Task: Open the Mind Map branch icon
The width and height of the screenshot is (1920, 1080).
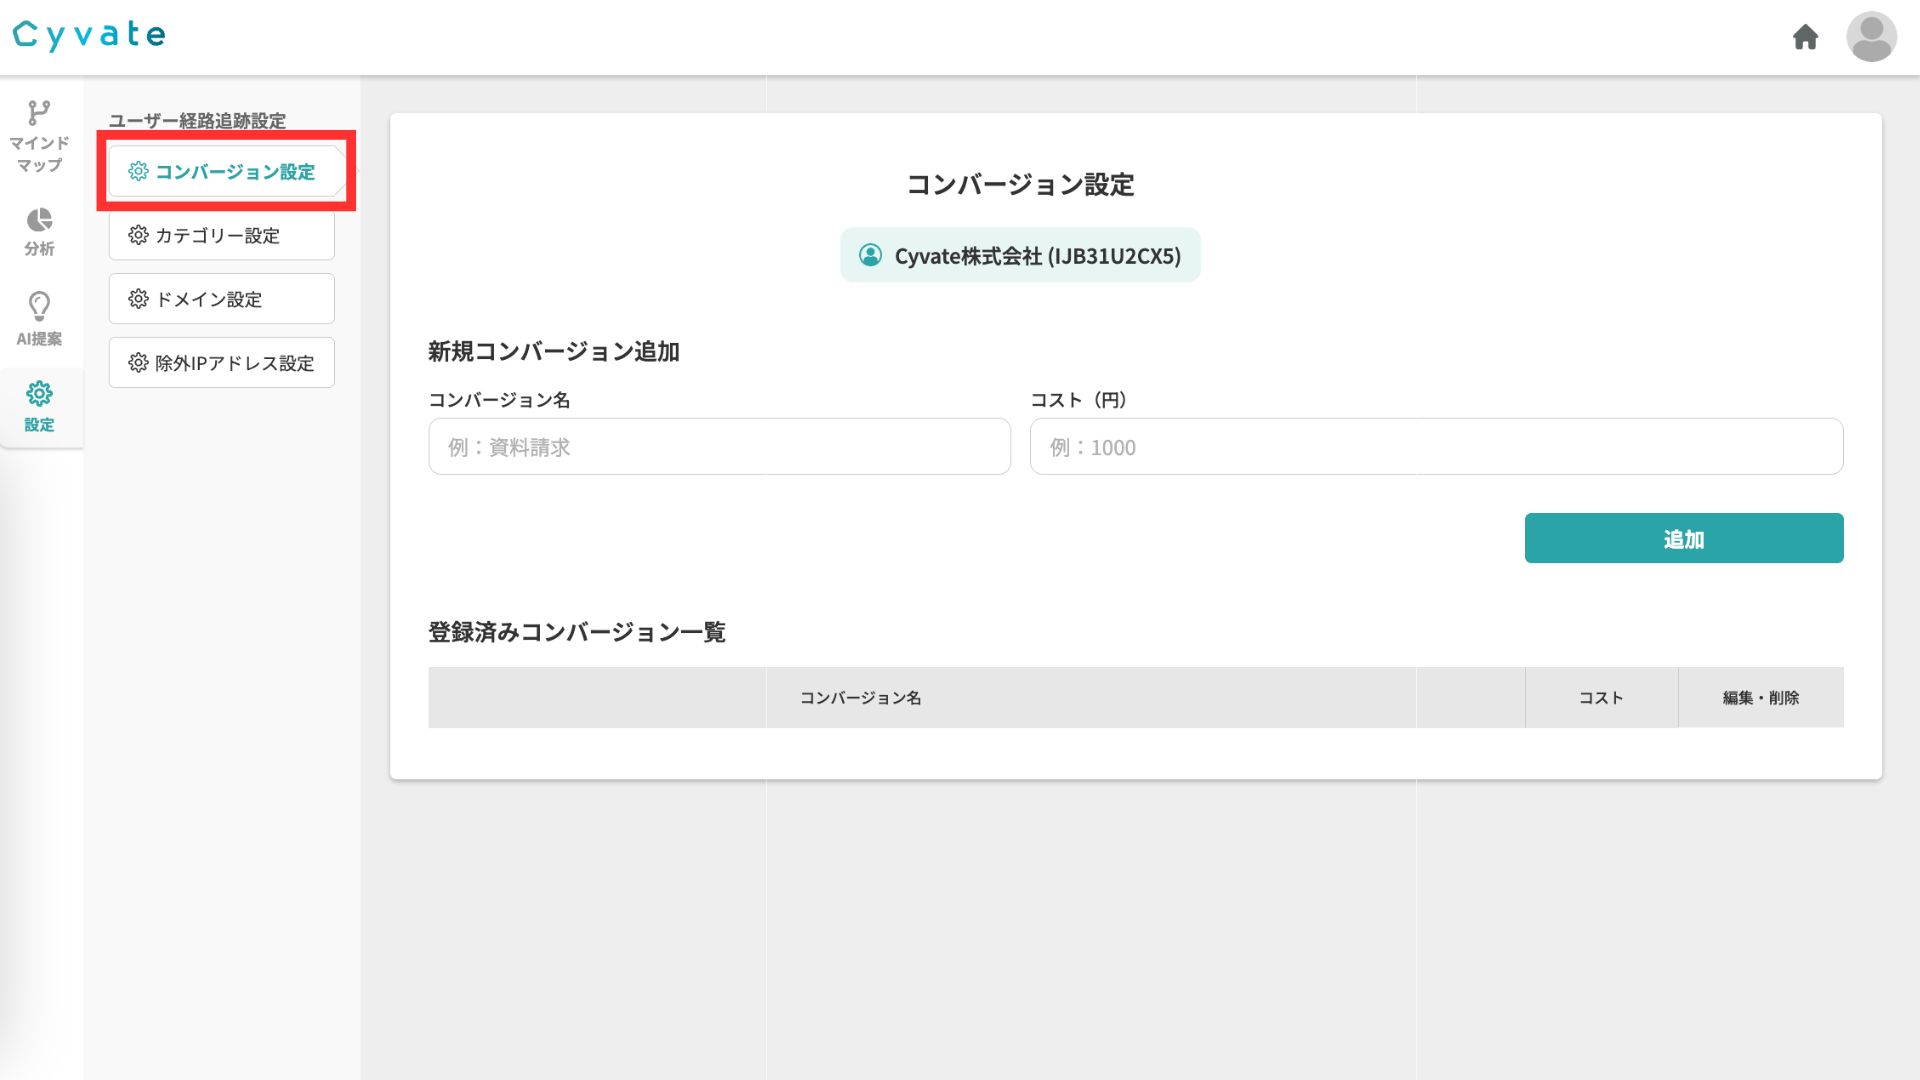Action: [x=39, y=113]
